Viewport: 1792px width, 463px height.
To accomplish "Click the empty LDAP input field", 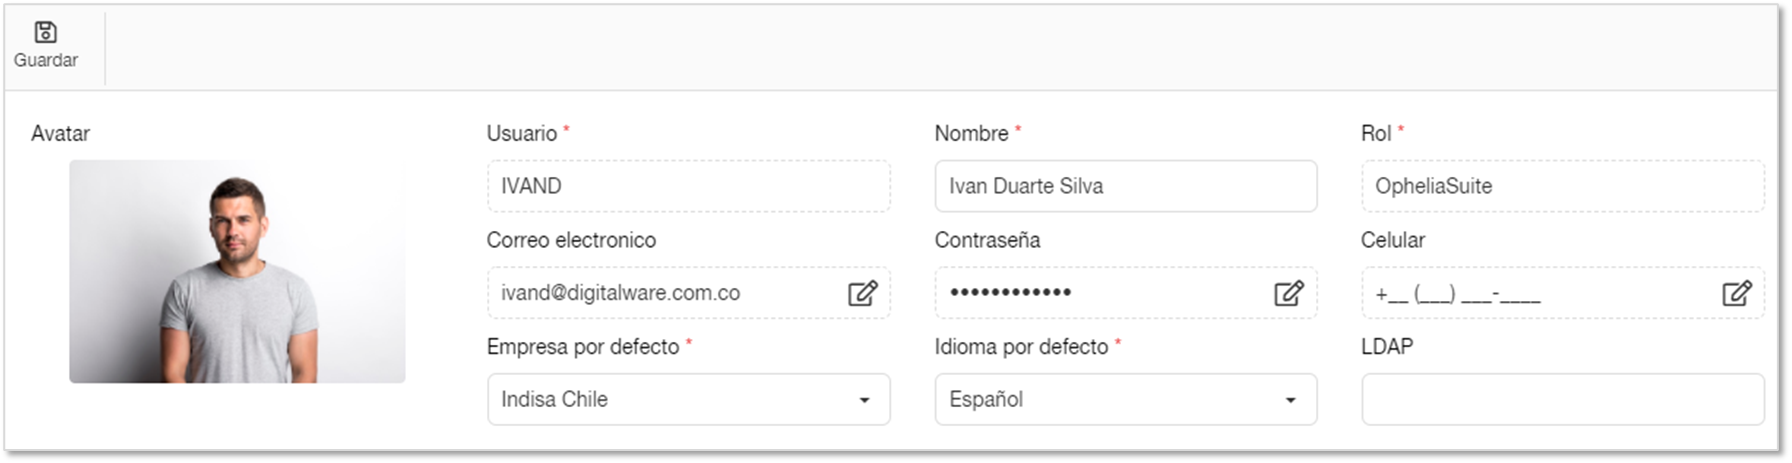I will click(x=1562, y=399).
